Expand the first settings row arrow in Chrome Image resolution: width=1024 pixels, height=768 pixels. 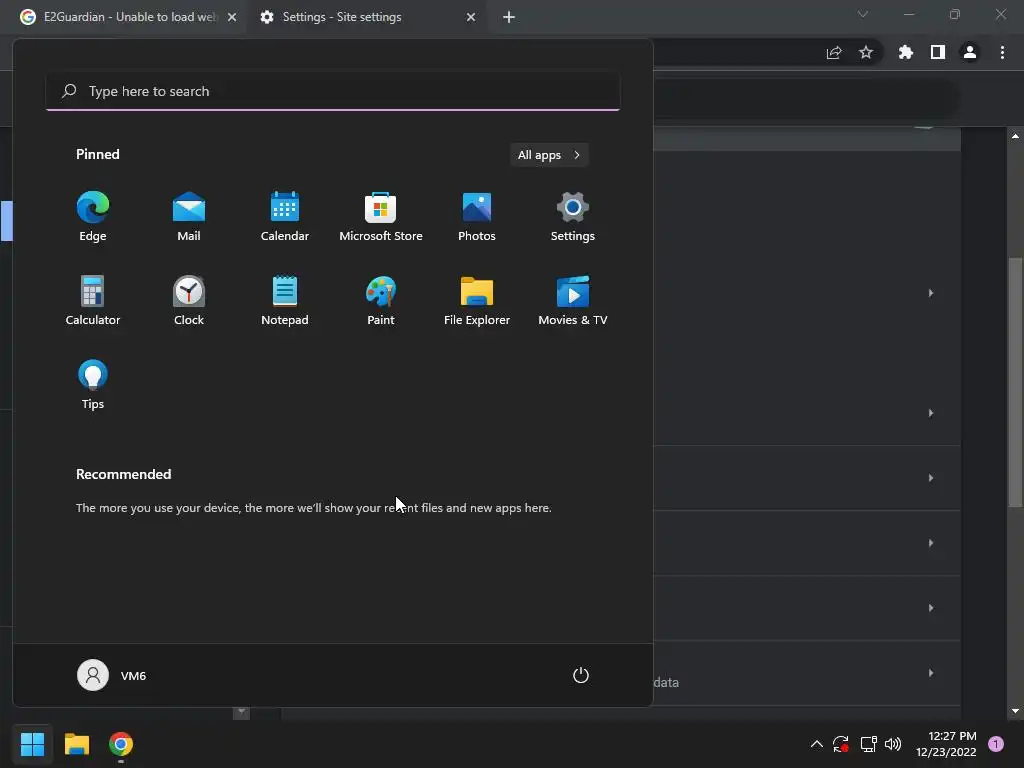point(931,293)
